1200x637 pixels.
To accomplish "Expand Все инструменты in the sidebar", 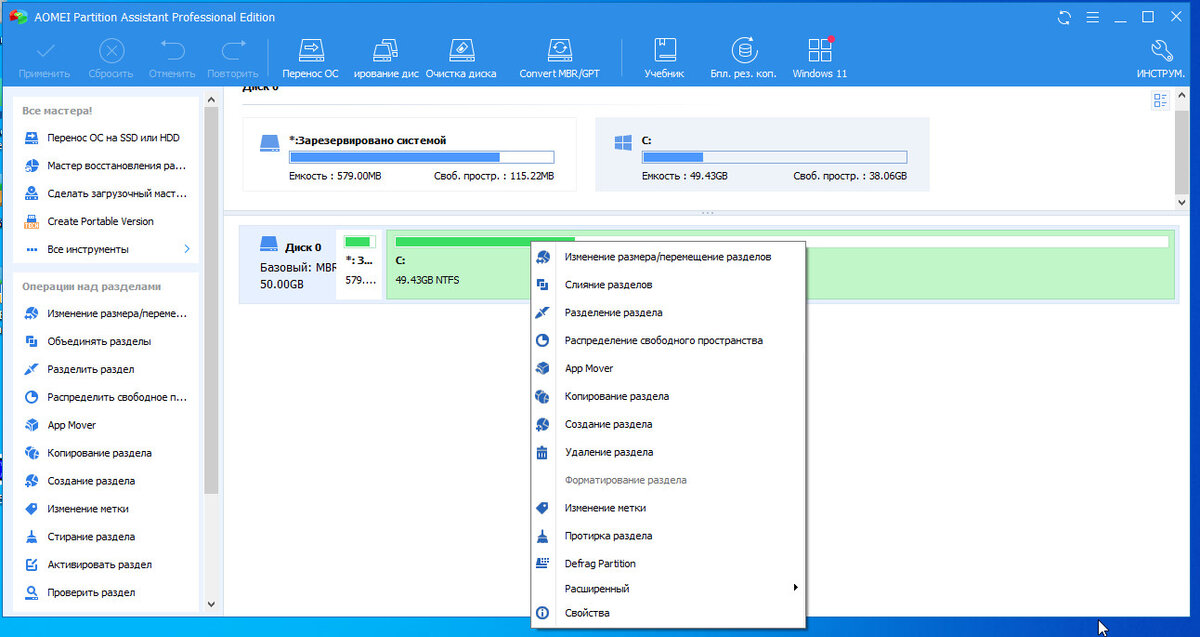I will (107, 249).
